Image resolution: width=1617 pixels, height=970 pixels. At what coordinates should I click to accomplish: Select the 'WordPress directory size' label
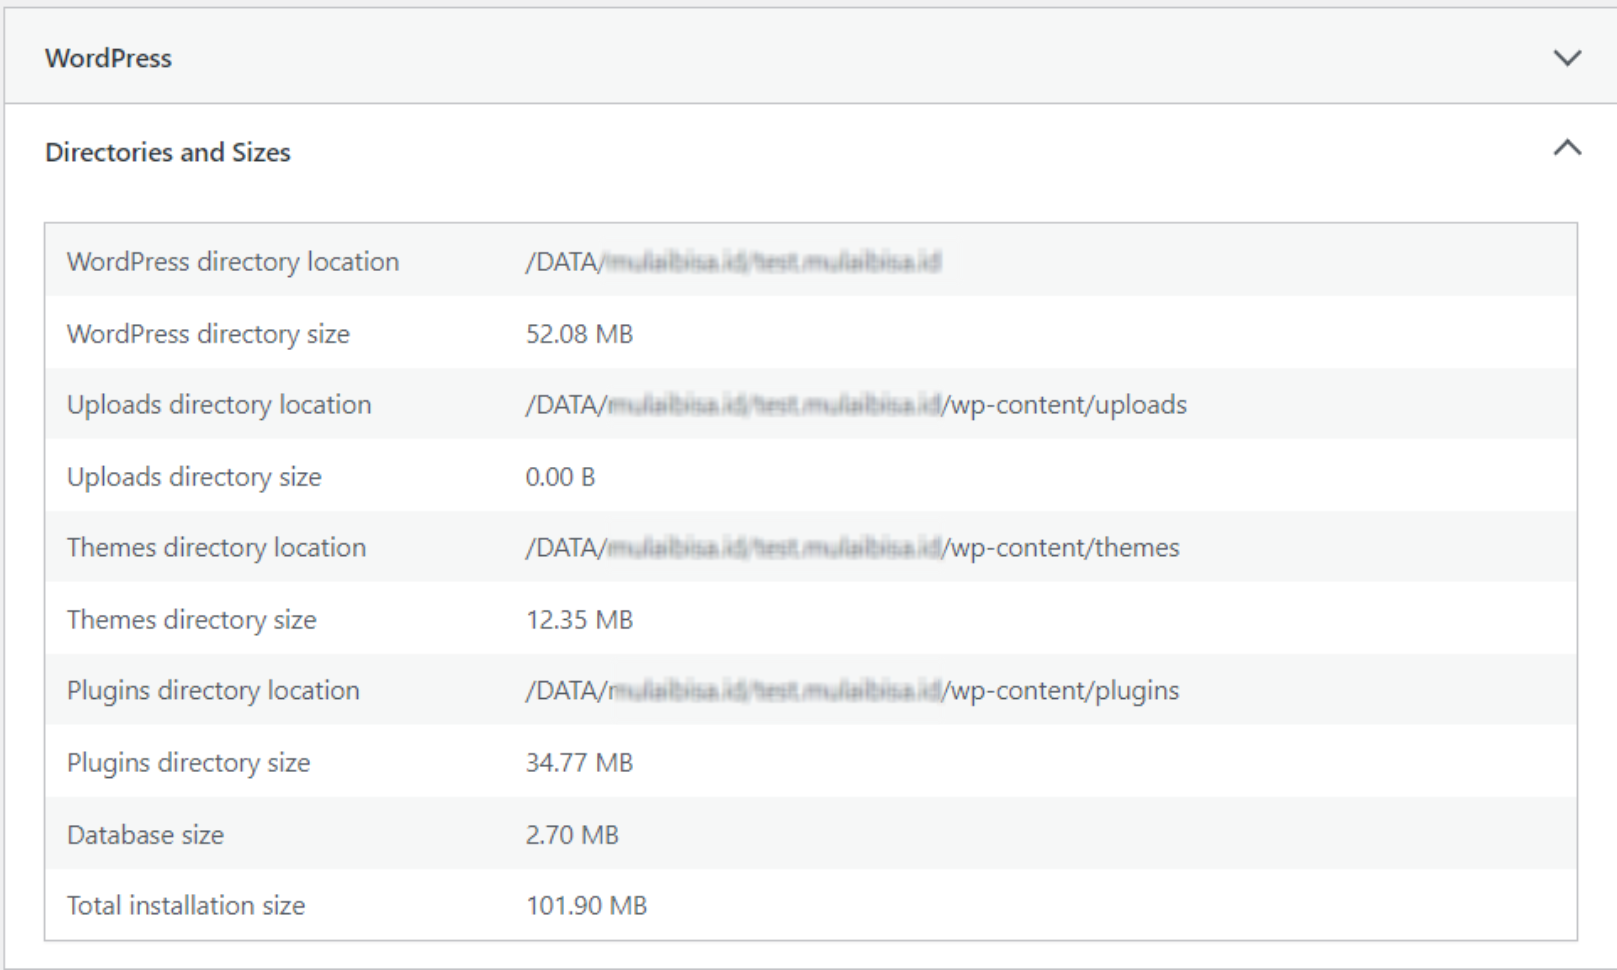click(208, 334)
